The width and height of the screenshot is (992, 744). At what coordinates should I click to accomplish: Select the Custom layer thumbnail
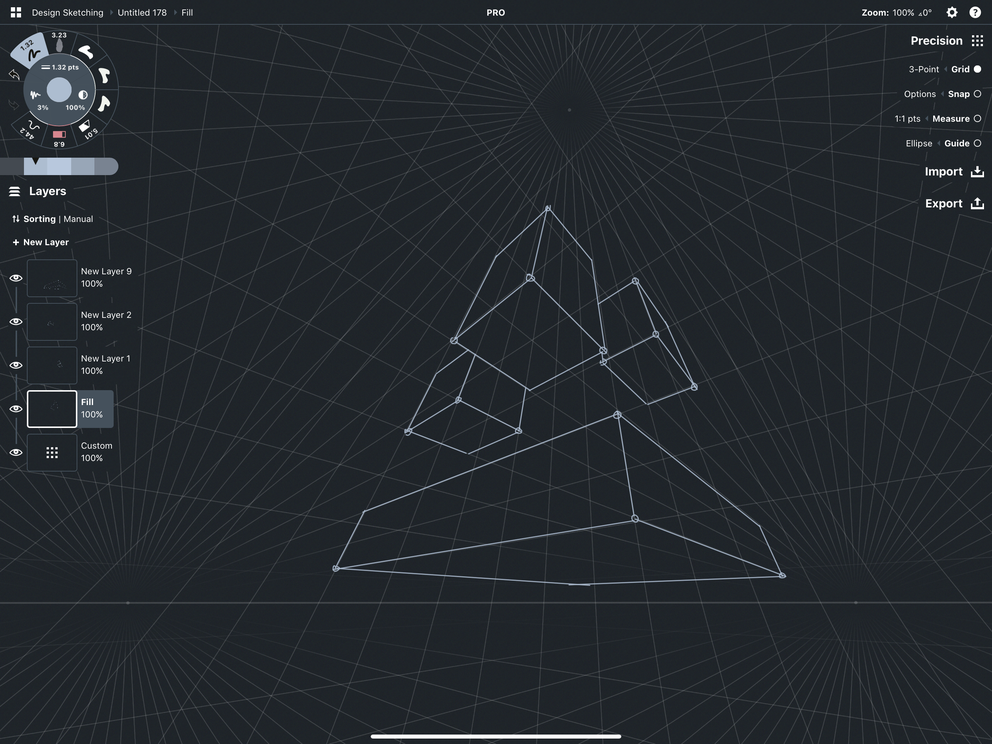[51, 451]
